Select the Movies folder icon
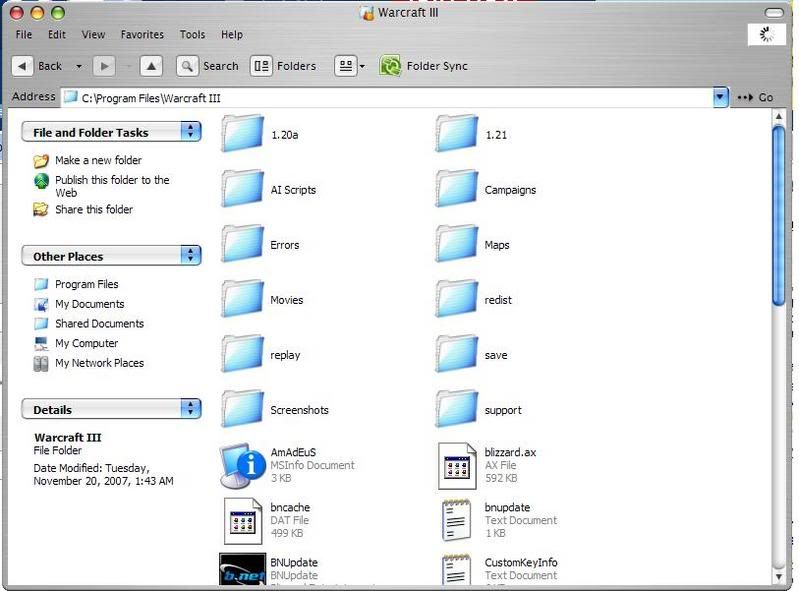Image resolution: width=799 pixels, height=591 pixels. 243,299
